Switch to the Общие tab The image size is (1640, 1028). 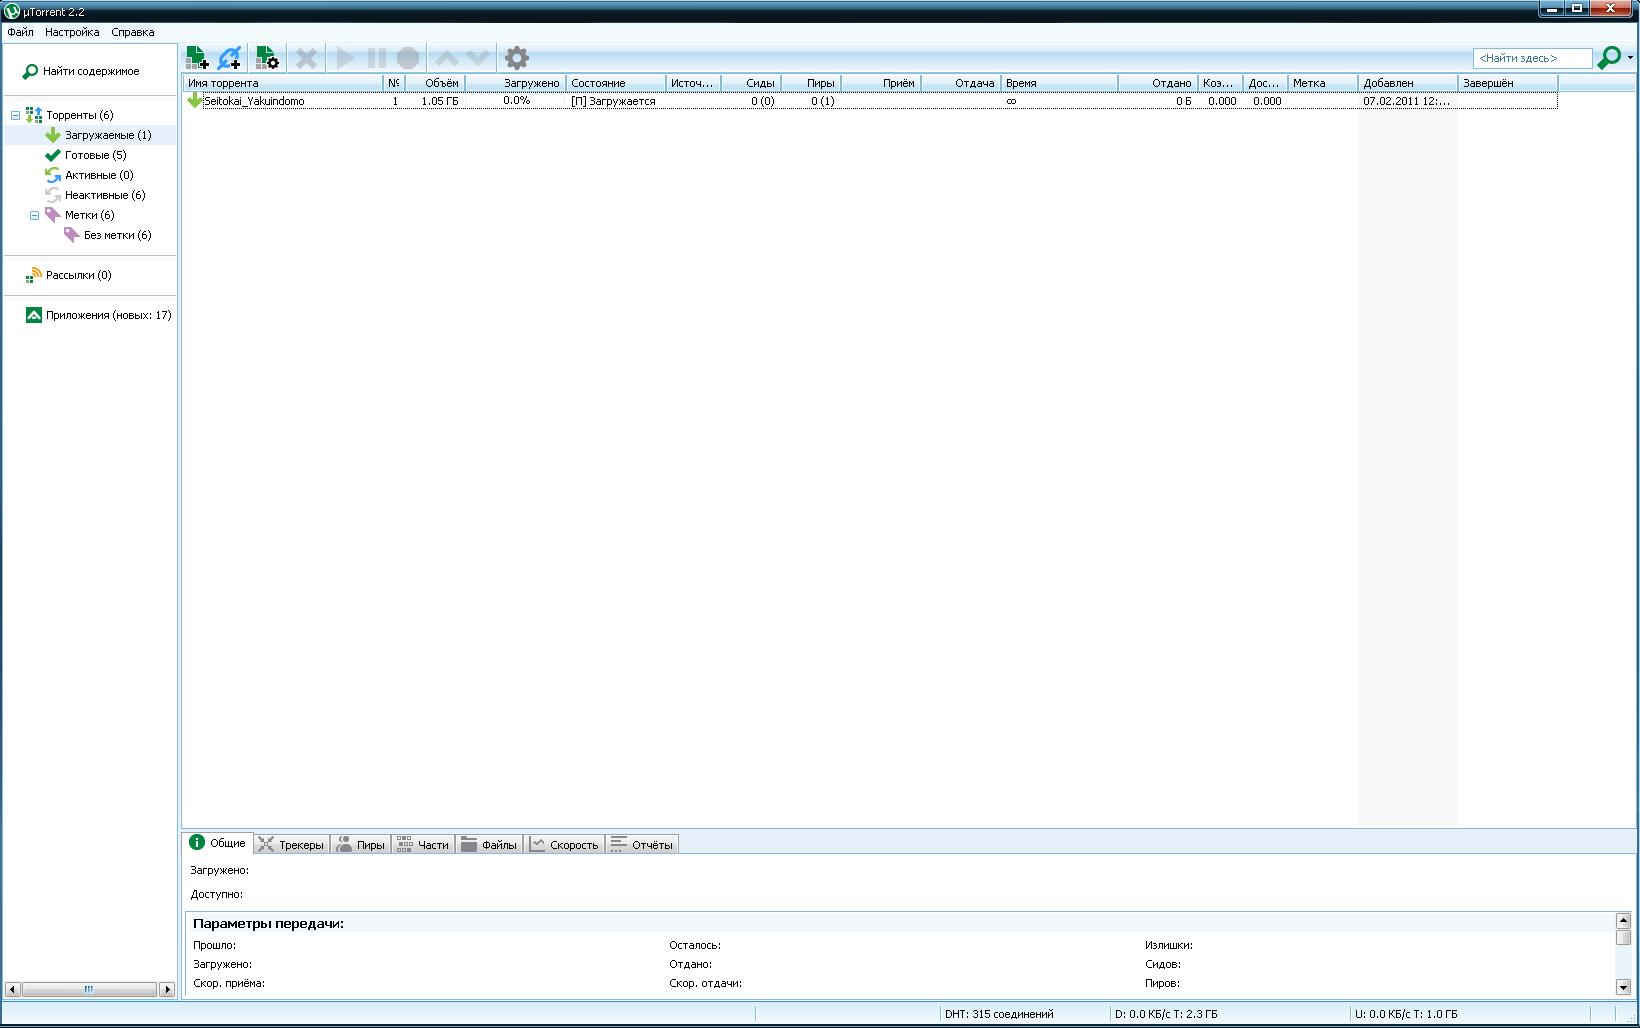(218, 843)
